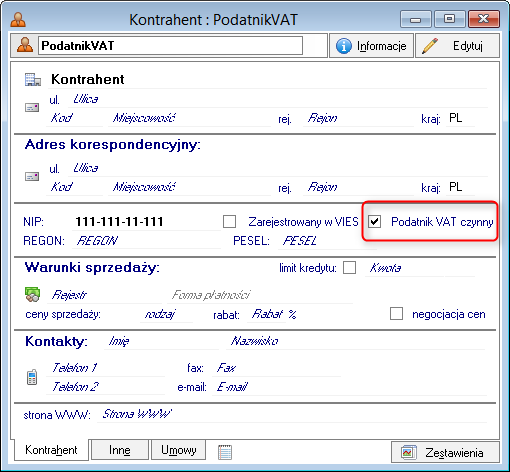Click the Strona WWW field
Viewport: 510px width, 472px height.
click(x=293, y=414)
